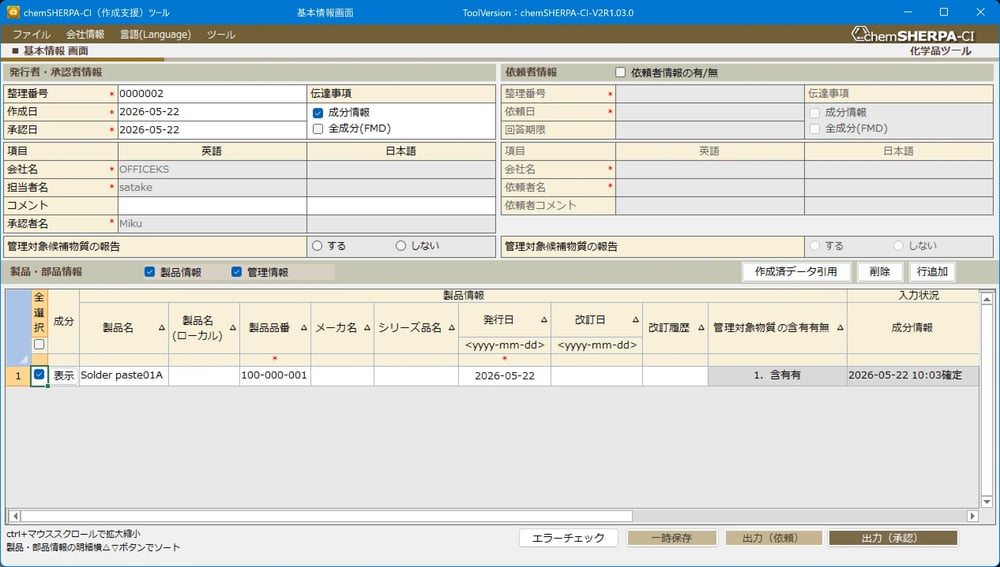
Task: Open the ファイル menu
Action: (x=31, y=34)
